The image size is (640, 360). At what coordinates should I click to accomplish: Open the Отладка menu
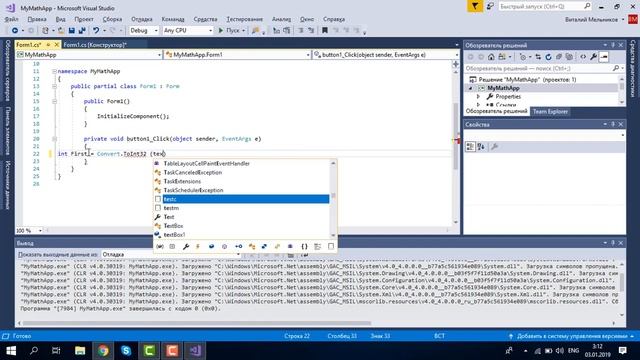[x=142, y=19]
